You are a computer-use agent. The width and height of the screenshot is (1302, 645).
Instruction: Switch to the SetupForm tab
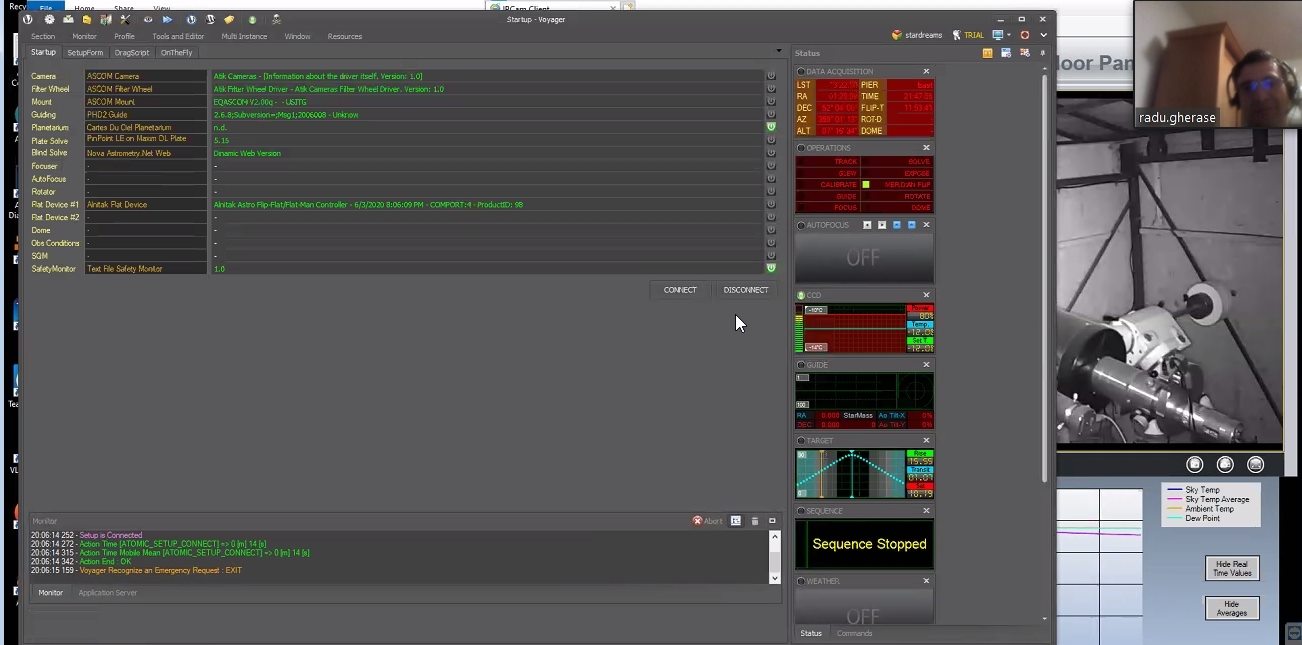[x=85, y=52]
